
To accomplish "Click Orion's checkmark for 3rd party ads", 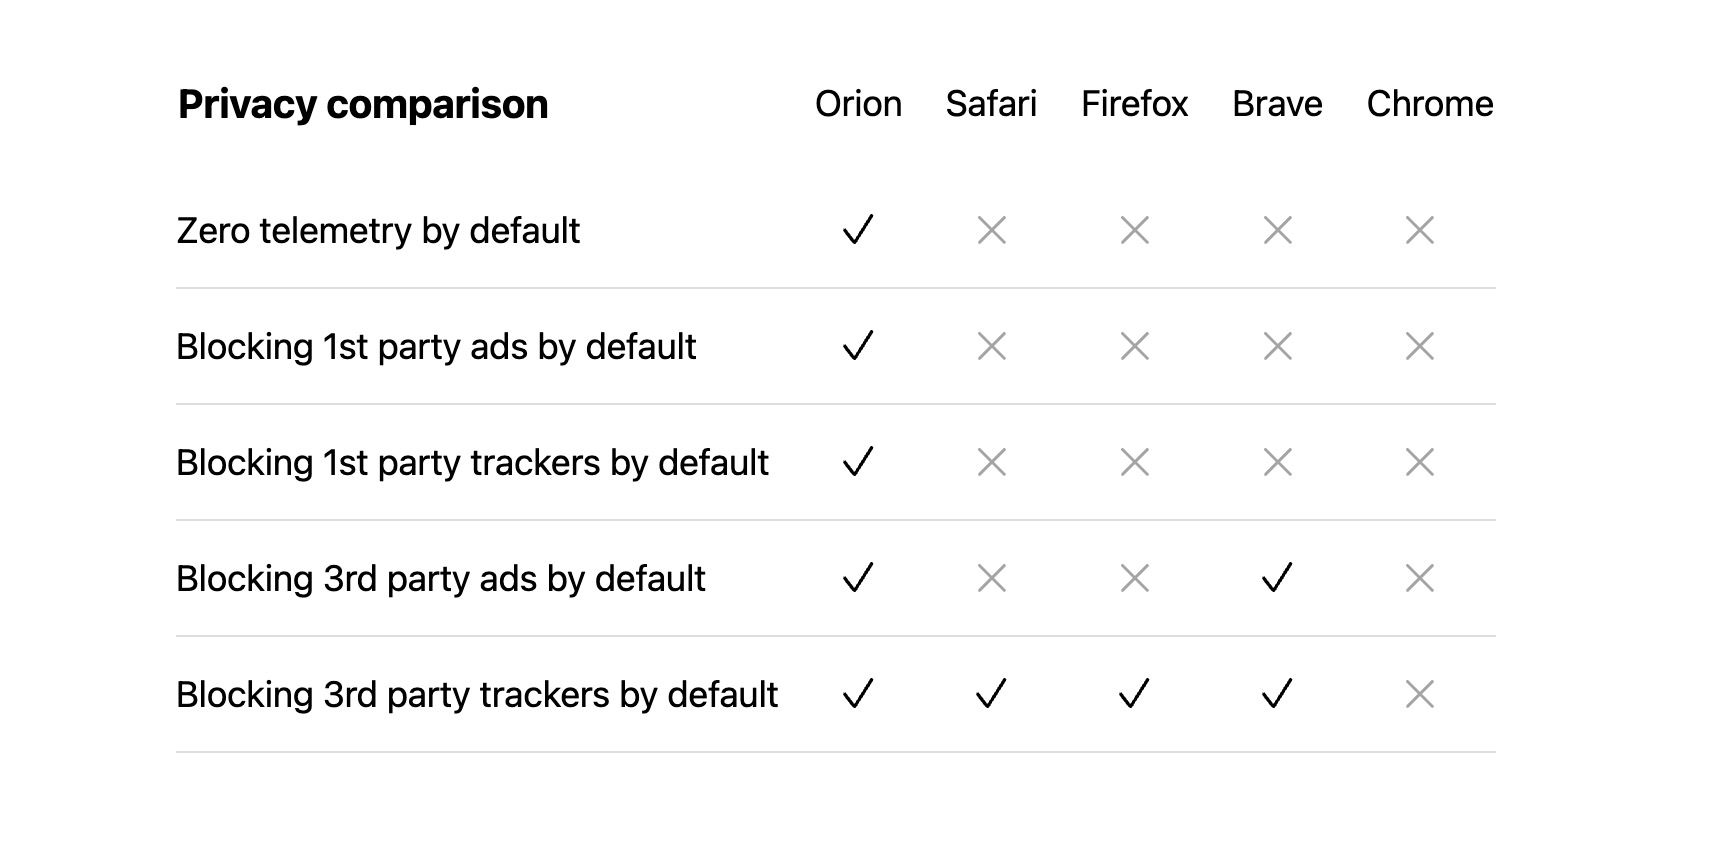I will pyautogui.click(x=858, y=578).
